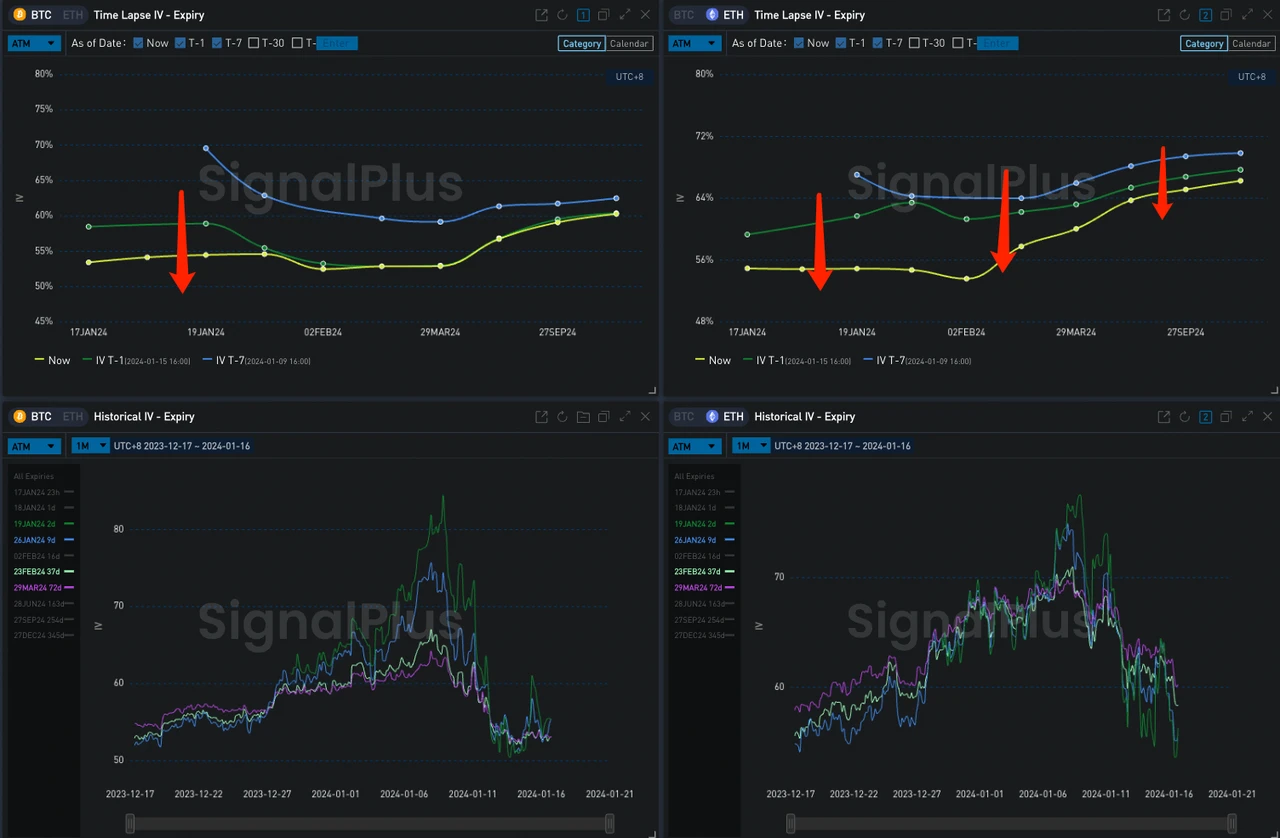Select the Category tab on ETH panel

click(1203, 43)
